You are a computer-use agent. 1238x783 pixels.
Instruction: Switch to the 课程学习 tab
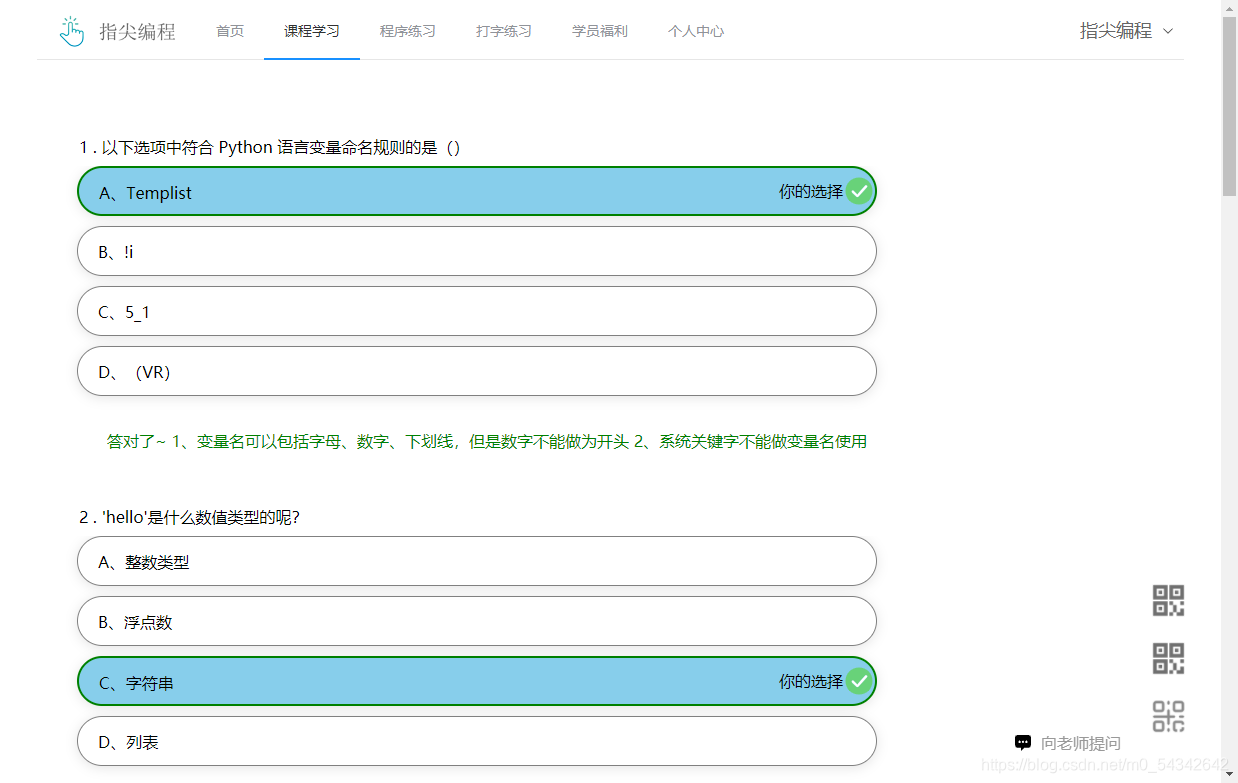(312, 31)
